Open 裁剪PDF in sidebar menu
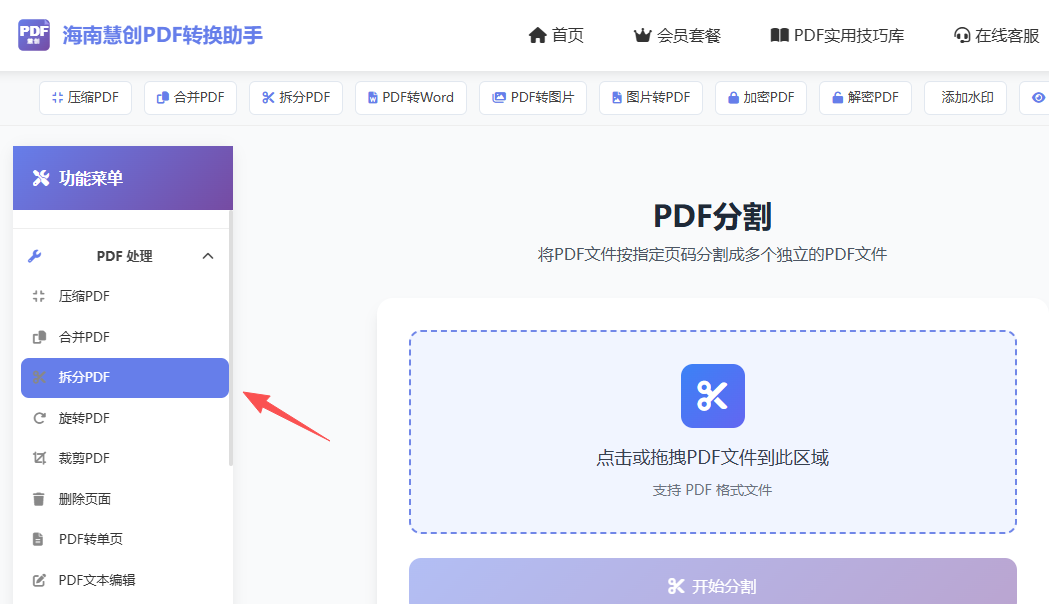This screenshot has width=1049, height=604. point(124,458)
